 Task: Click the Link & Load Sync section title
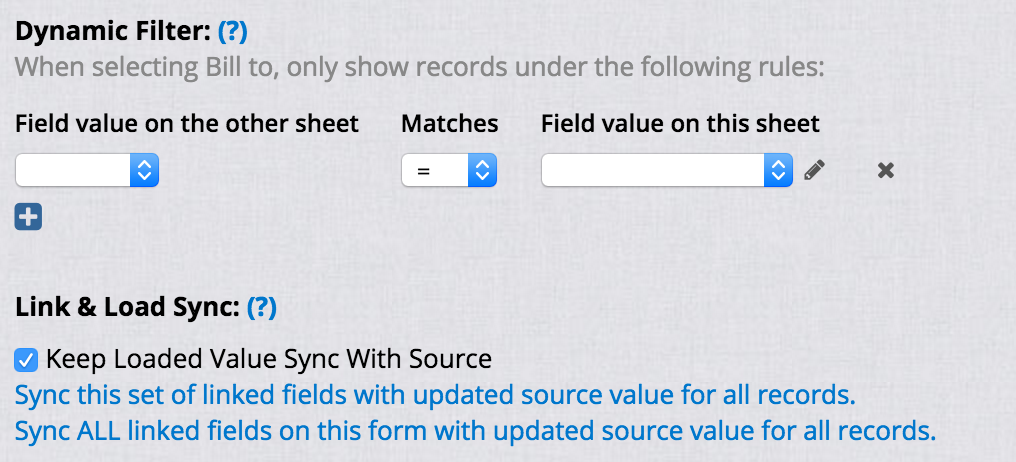tap(128, 308)
